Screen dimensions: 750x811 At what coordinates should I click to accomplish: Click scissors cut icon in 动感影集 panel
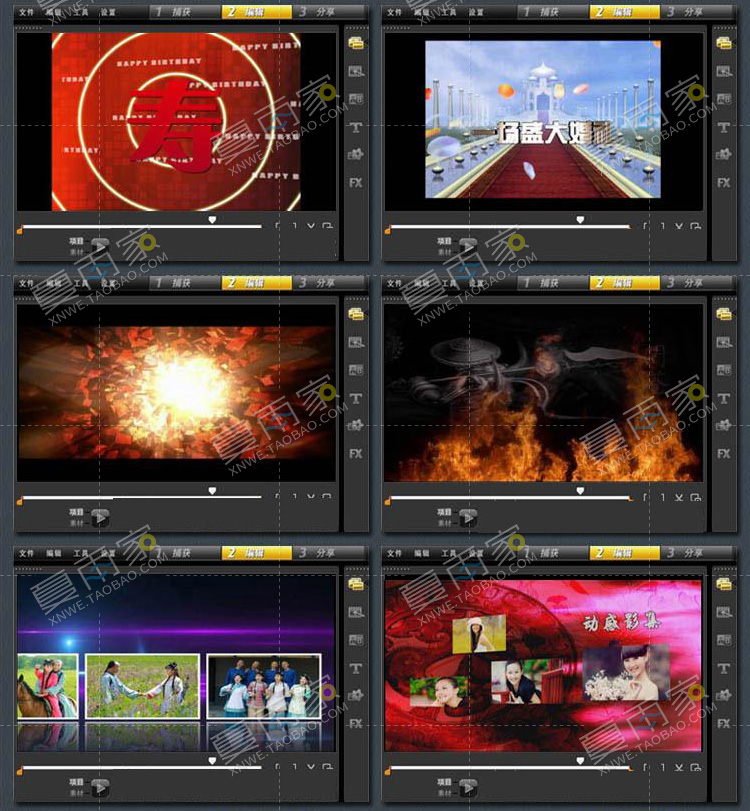[679, 767]
